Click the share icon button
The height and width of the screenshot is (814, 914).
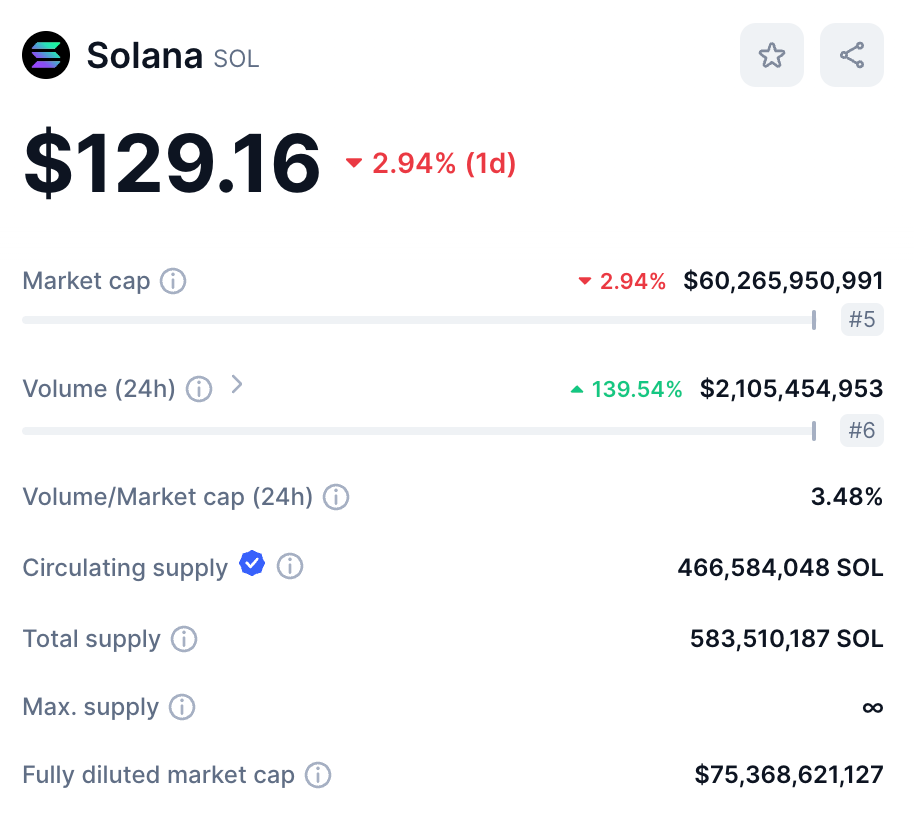click(852, 55)
